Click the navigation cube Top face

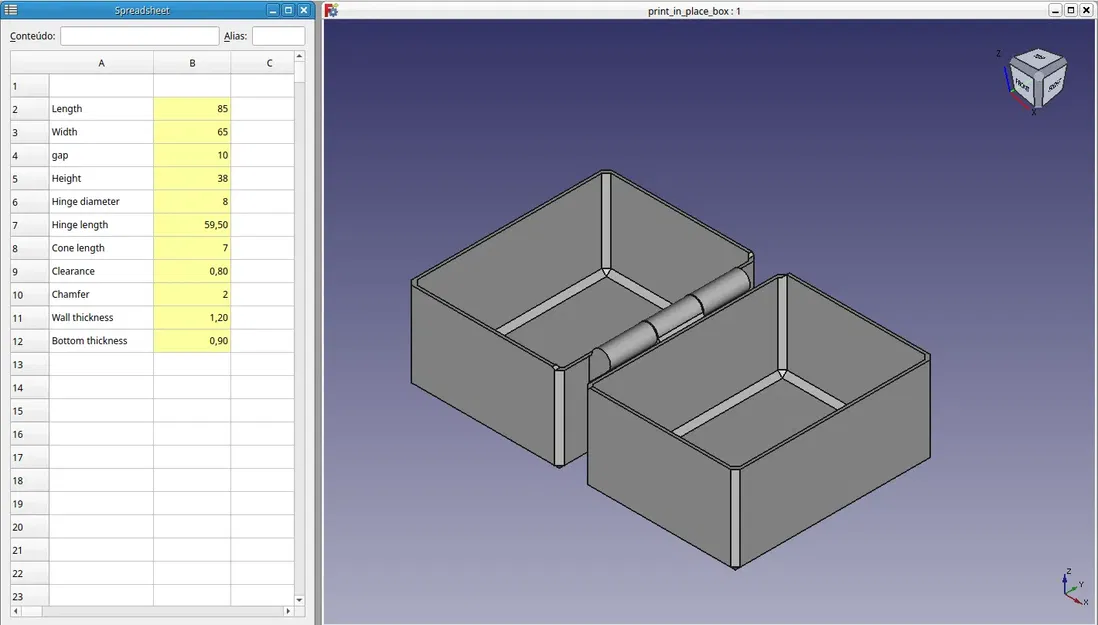pos(1039,57)
